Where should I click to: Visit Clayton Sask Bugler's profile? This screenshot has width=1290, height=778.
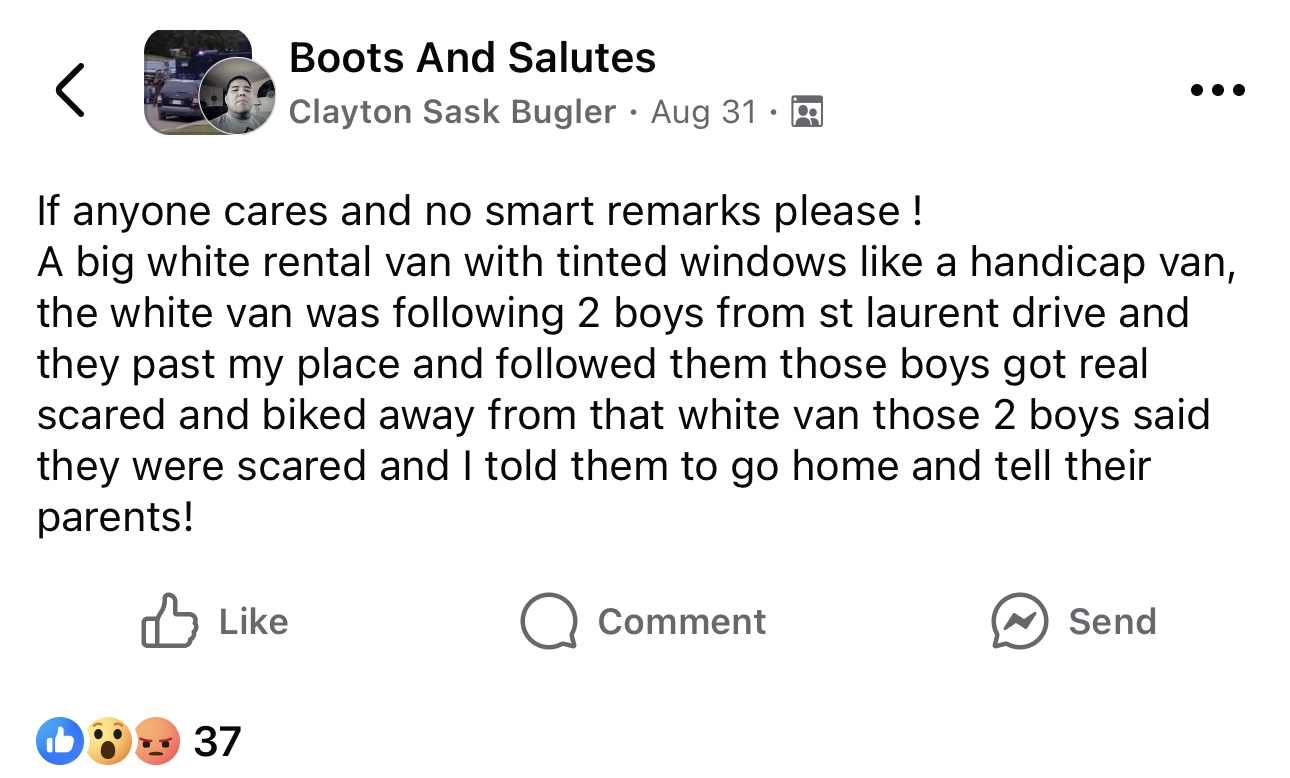click(452, 112)
